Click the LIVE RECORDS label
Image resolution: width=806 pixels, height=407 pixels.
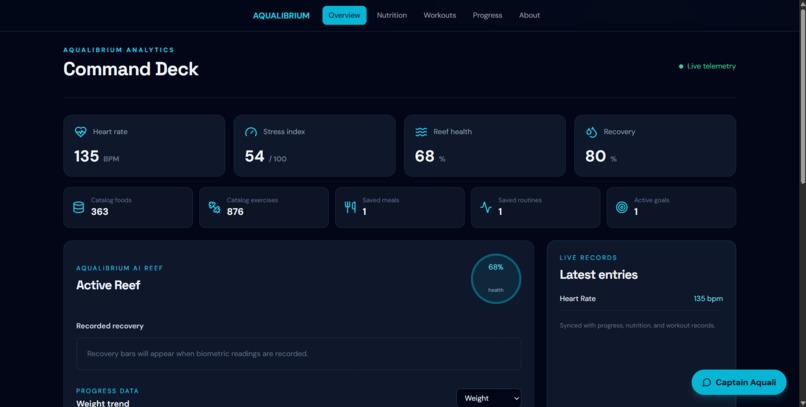point(589,257)
